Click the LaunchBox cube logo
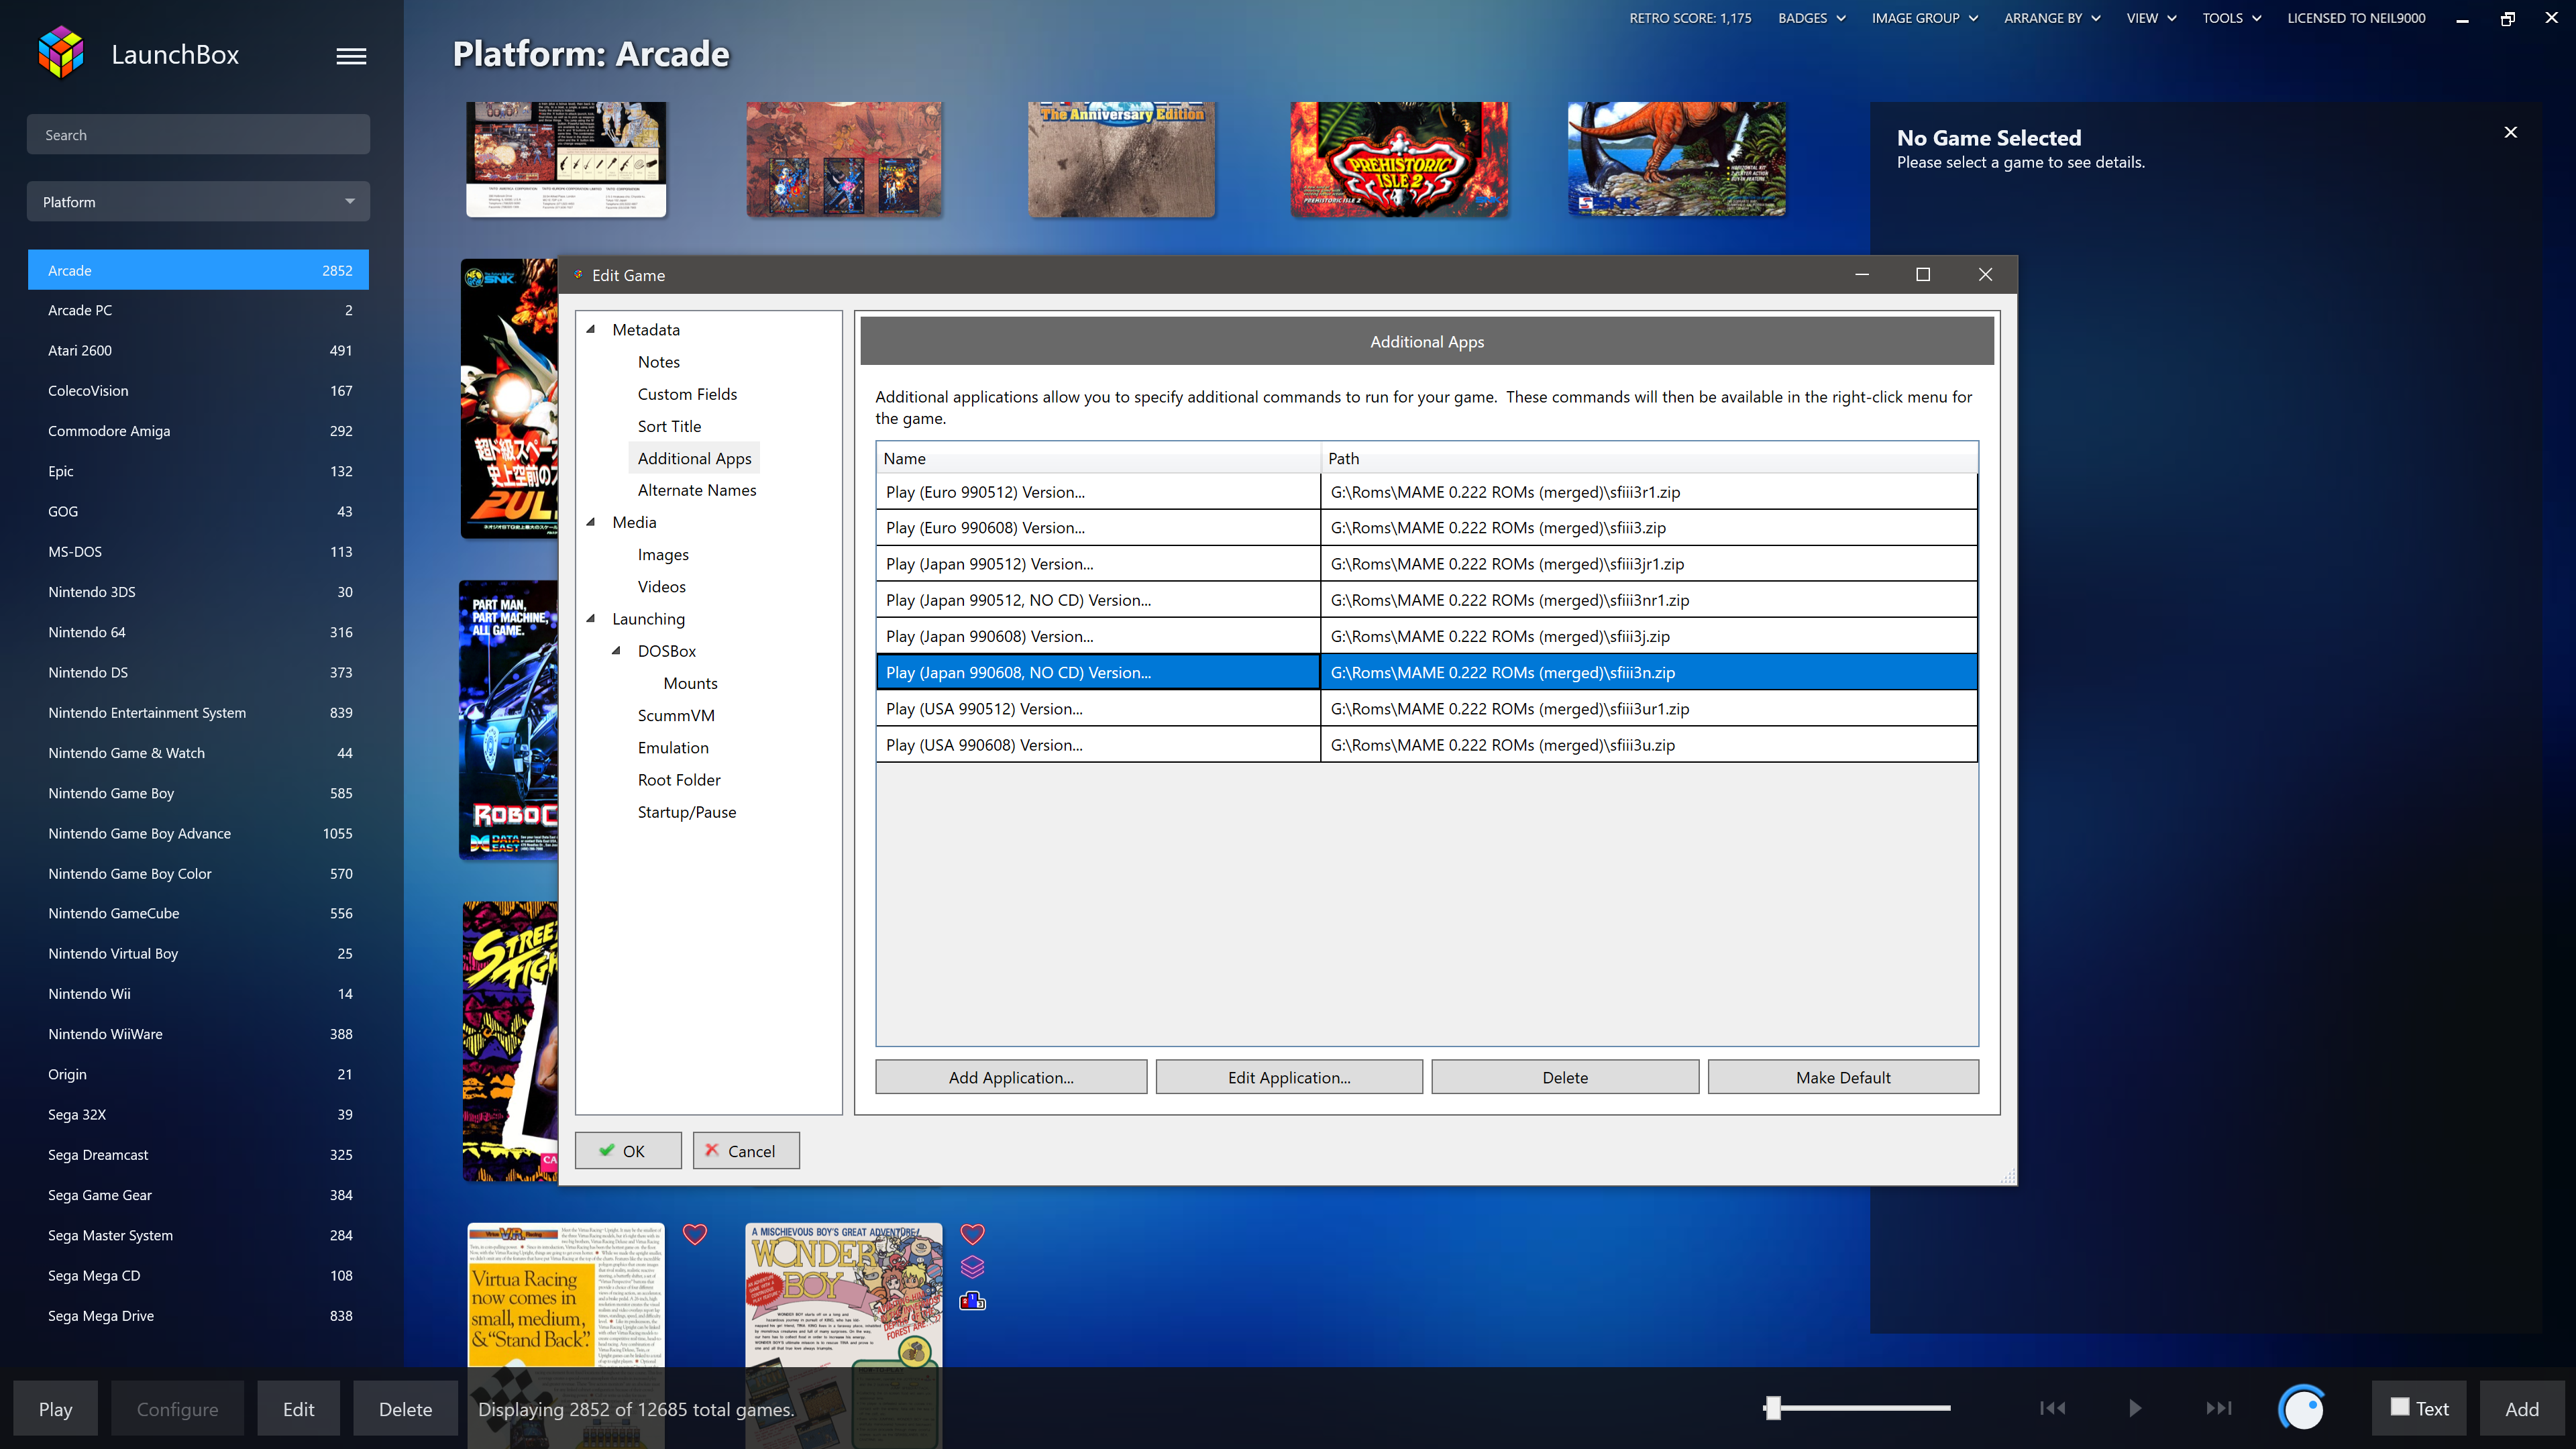 (61, 53)
